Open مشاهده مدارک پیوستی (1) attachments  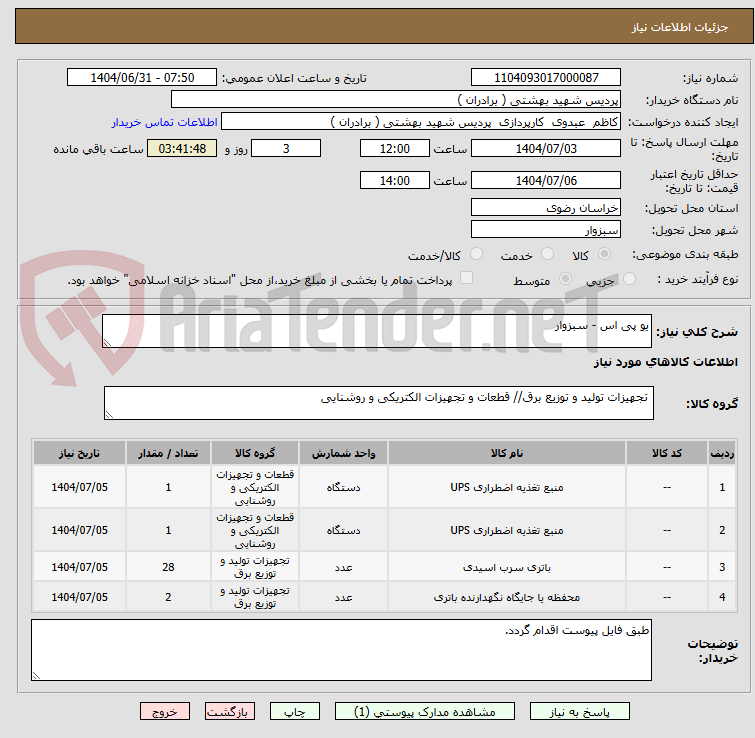point(425,712)
